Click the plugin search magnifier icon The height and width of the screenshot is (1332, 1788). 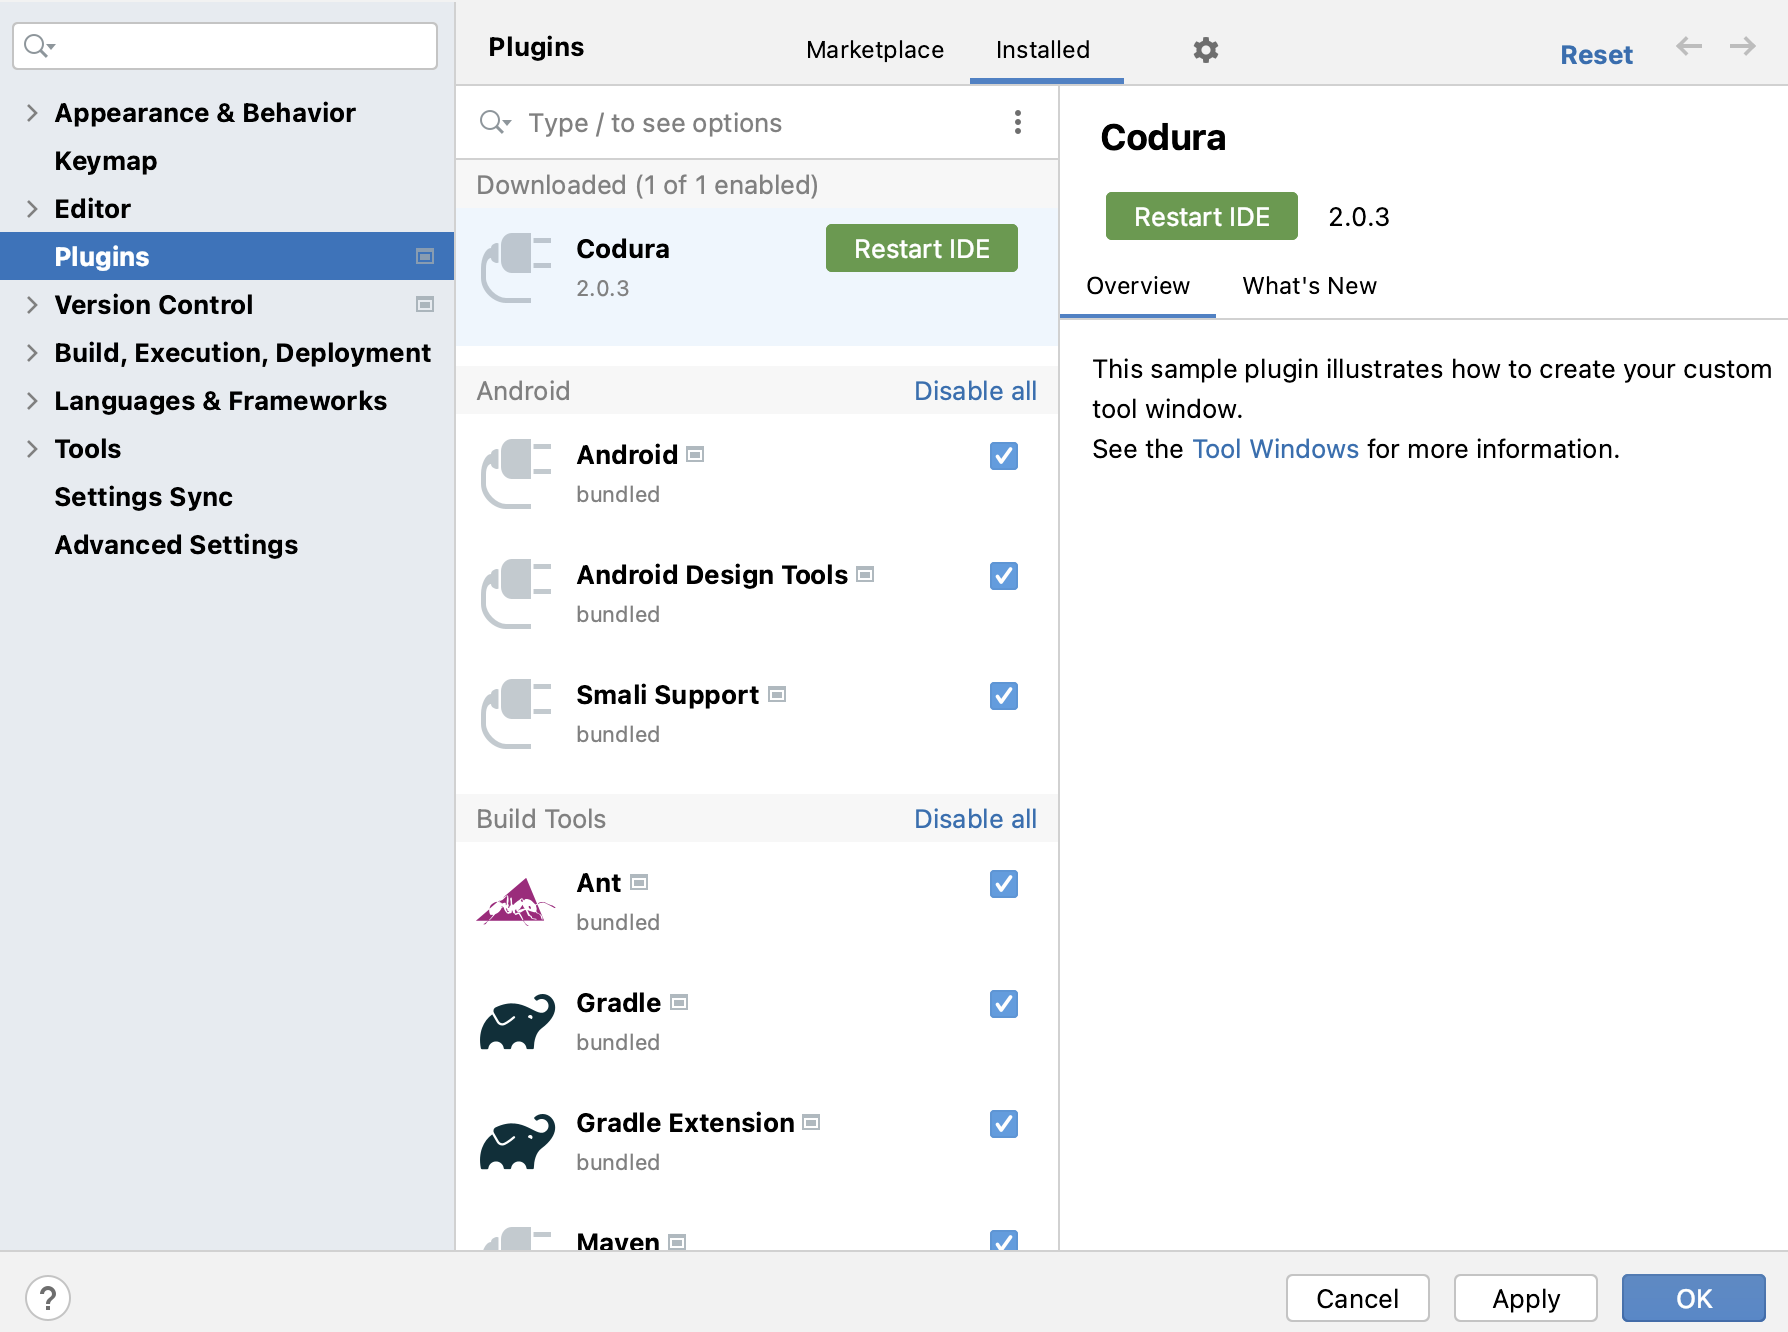(495, 122)
